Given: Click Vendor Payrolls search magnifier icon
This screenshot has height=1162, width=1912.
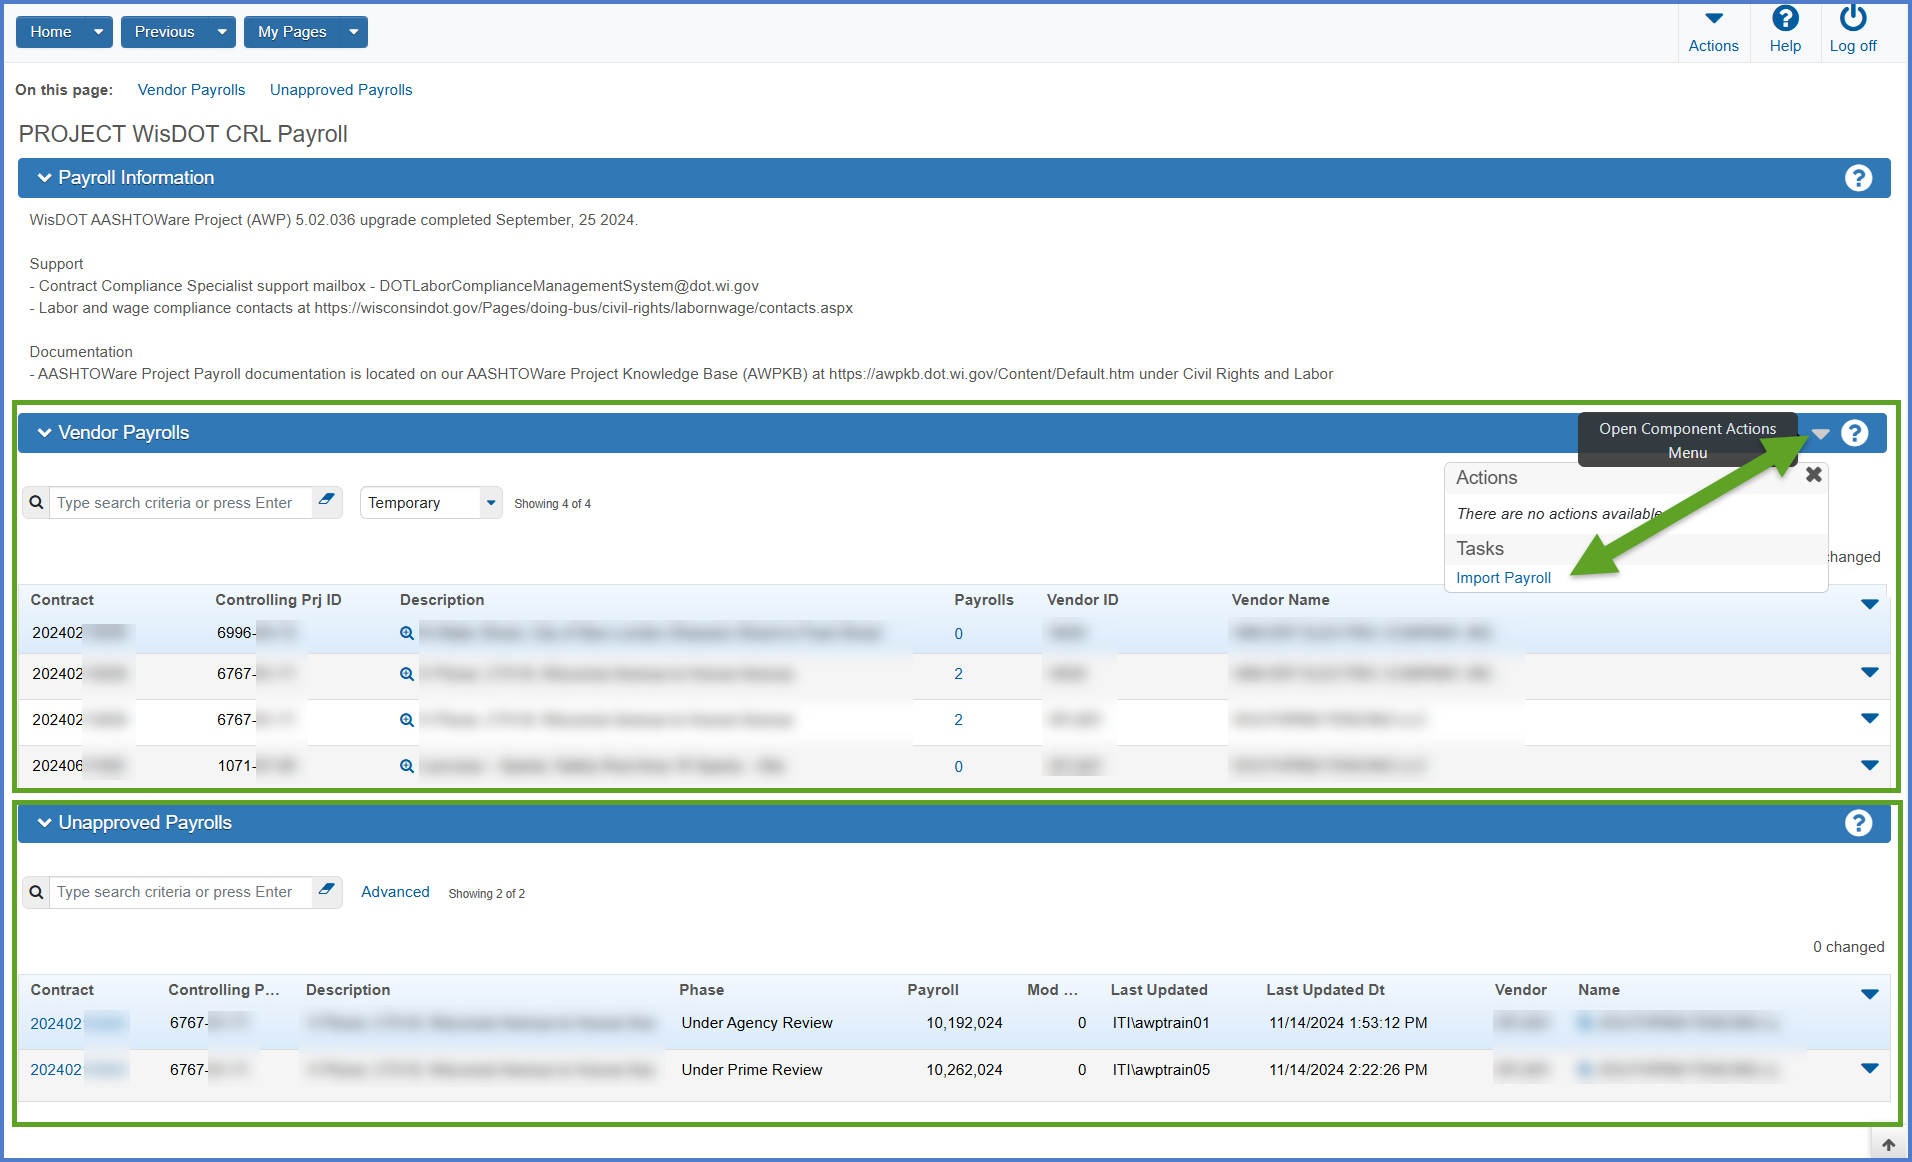Looking at the screenshot, I should 36,503.
